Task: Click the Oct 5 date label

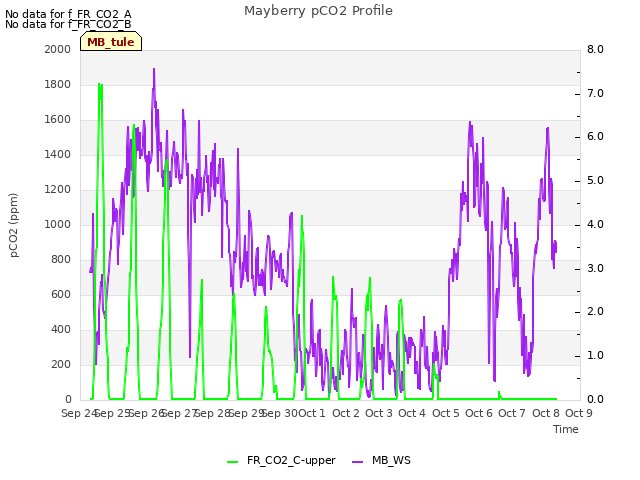Action: point(446,413)
